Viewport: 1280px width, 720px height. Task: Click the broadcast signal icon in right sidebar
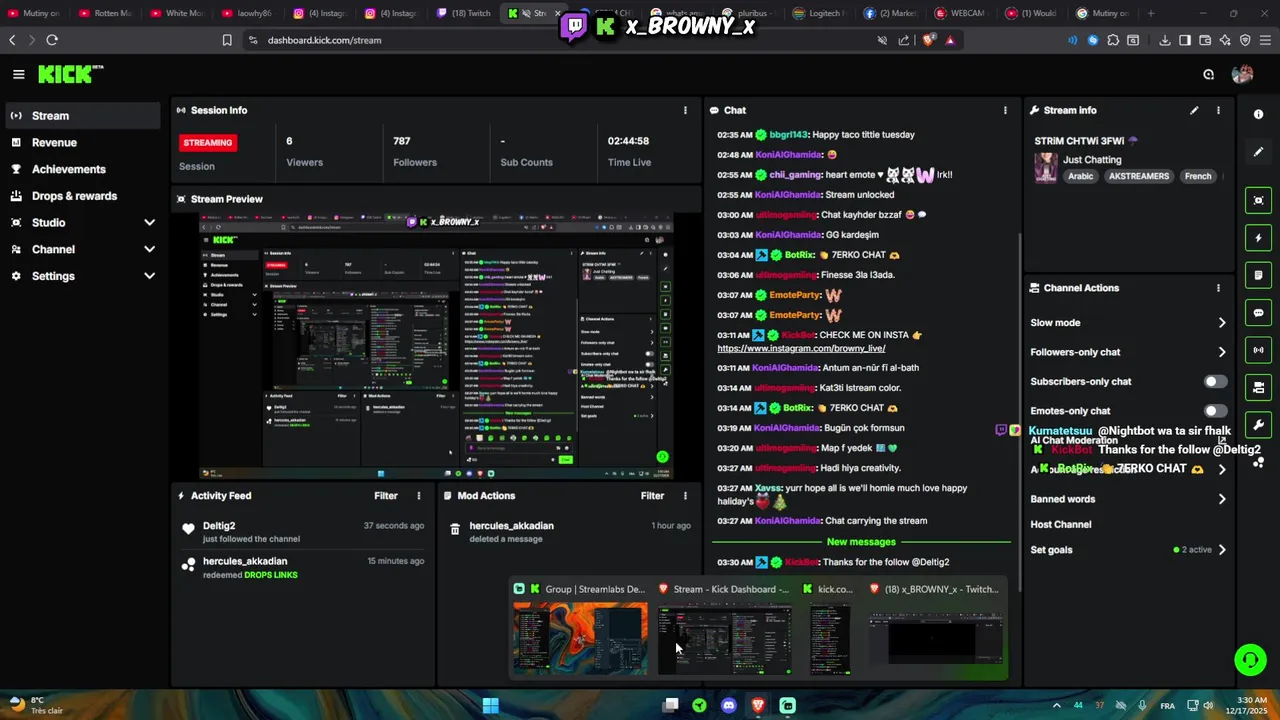click(x=1258, y=350)
